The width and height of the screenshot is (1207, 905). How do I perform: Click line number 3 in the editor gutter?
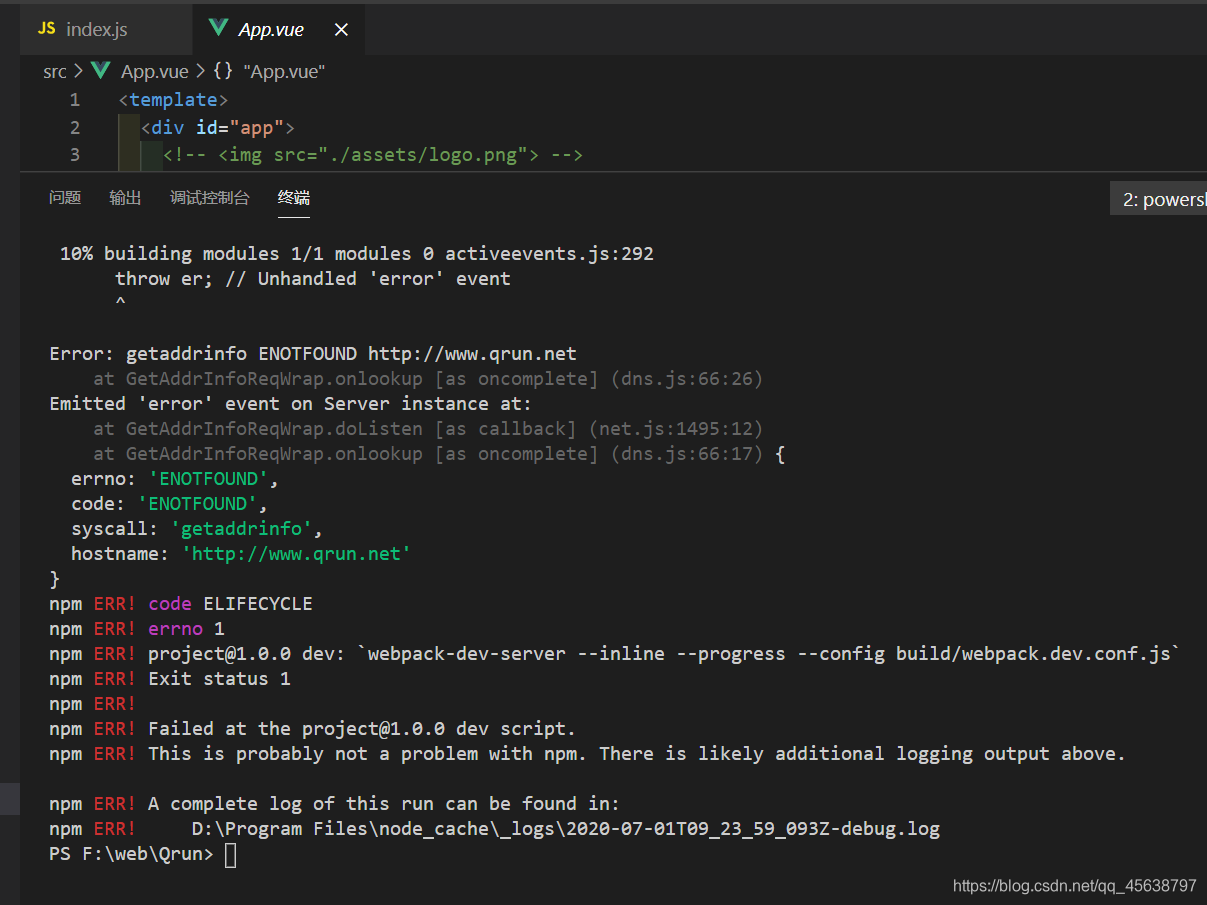[74, 155]
